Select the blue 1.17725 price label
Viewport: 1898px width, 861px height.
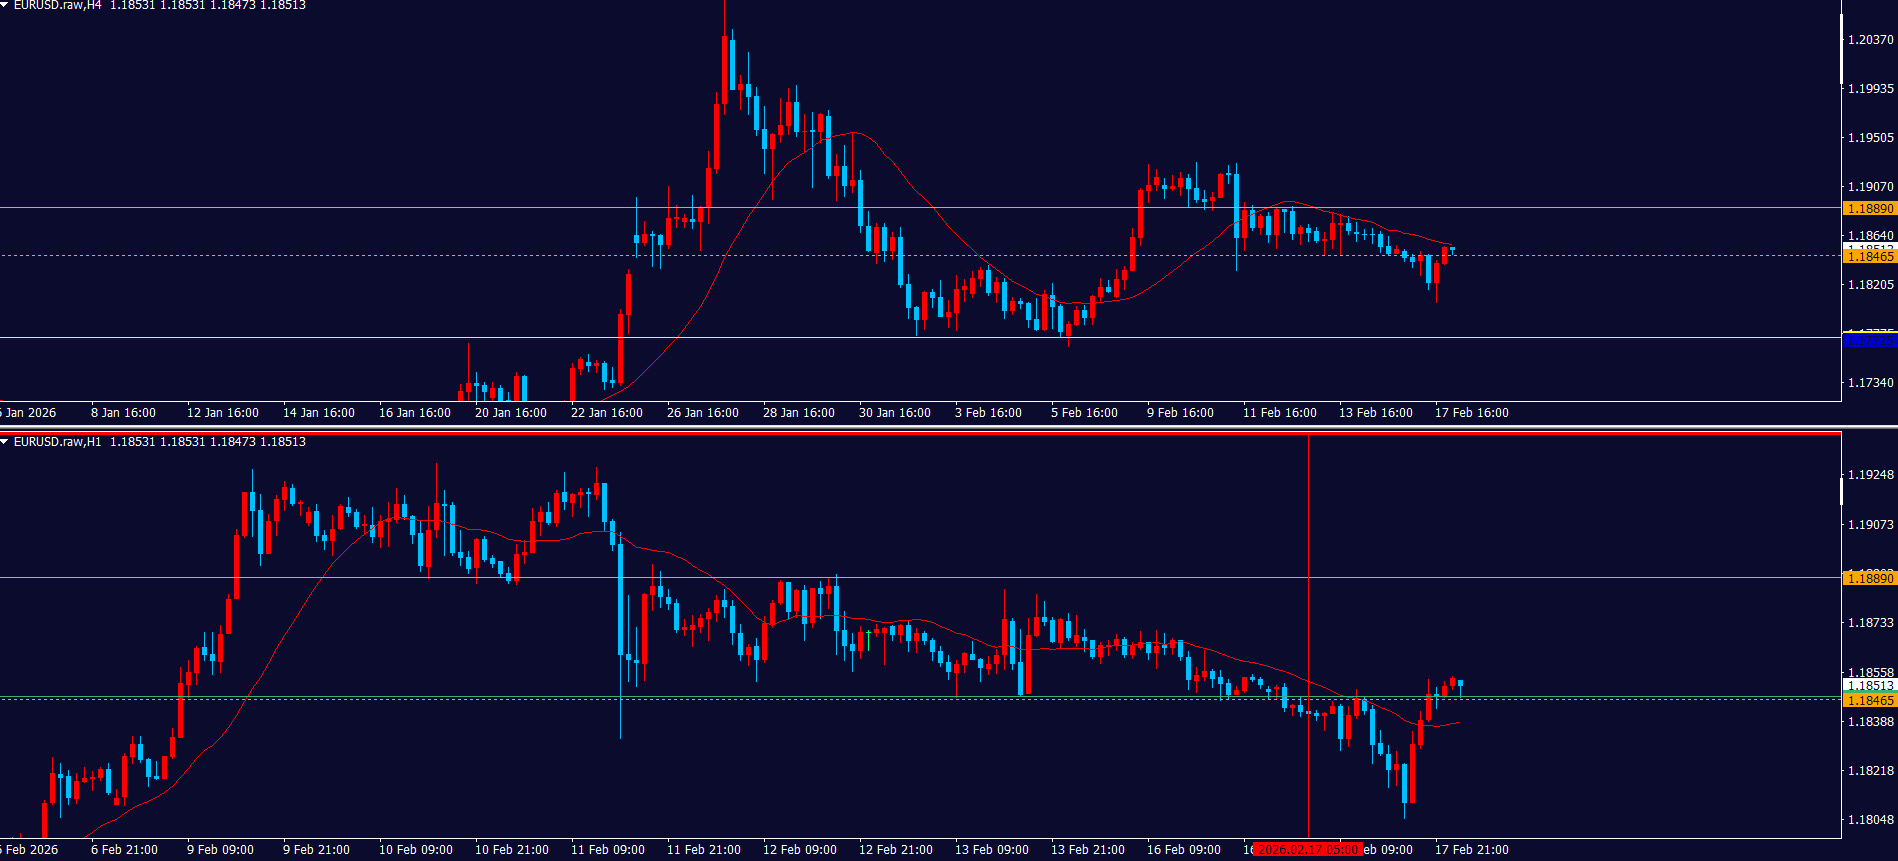[1869, 342]
